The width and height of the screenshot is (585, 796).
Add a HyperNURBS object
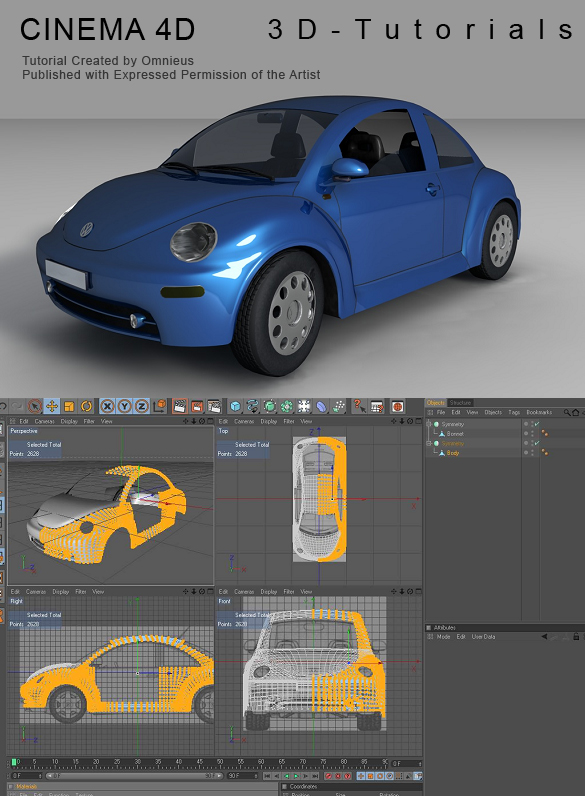pyautogui.click(x=270, y=406)
